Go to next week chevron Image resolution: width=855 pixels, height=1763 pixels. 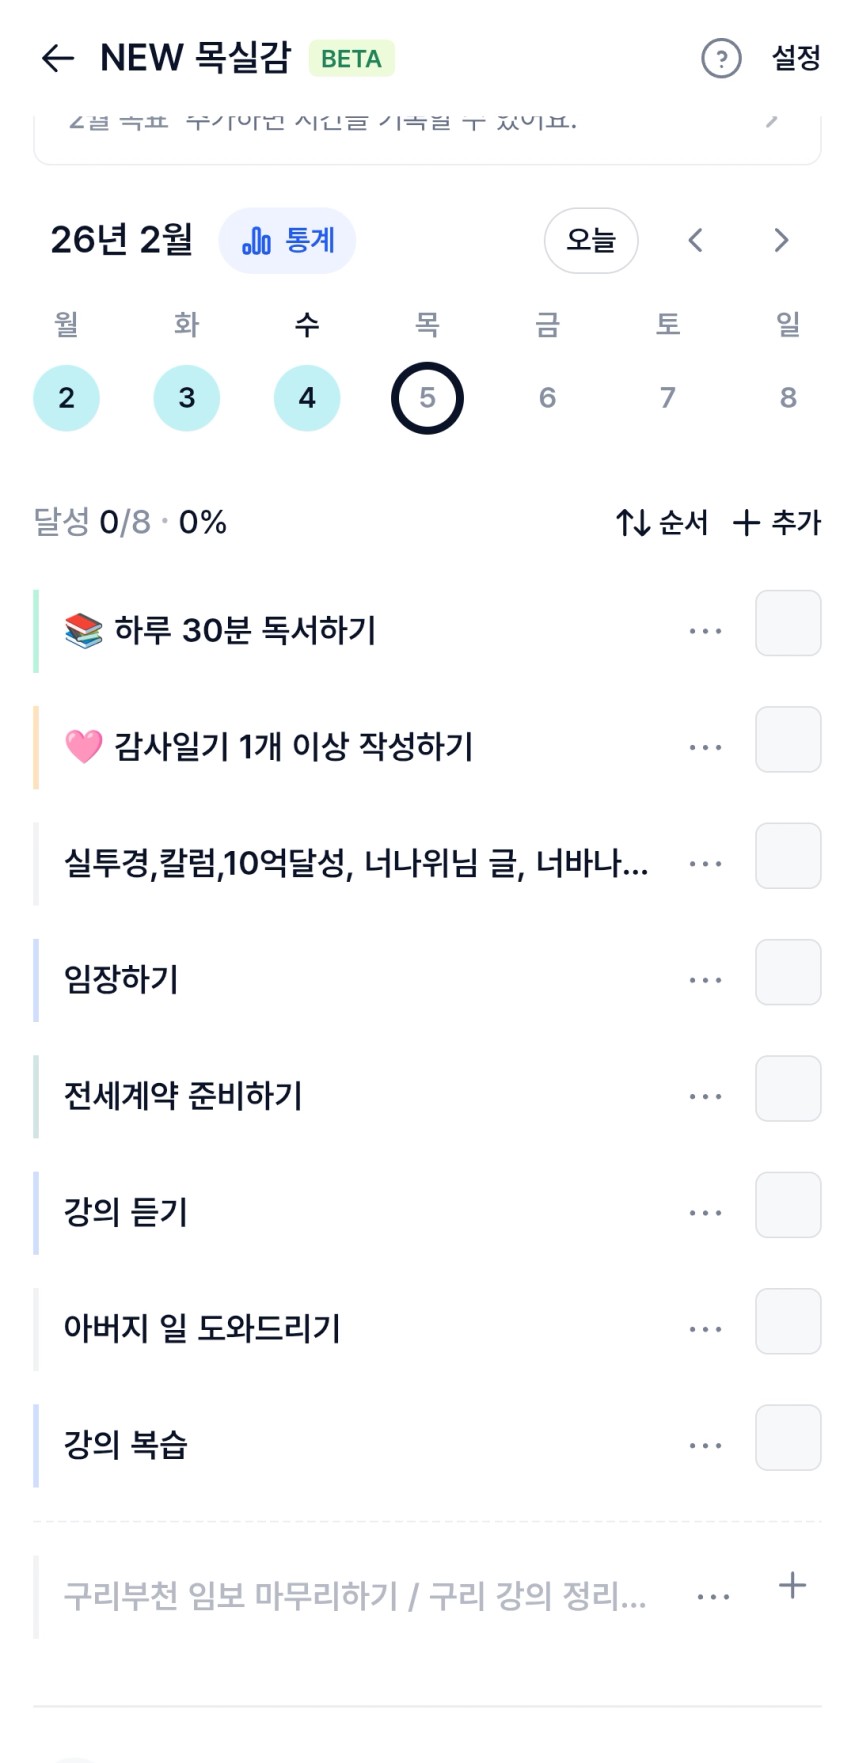[x=781, y=241]
